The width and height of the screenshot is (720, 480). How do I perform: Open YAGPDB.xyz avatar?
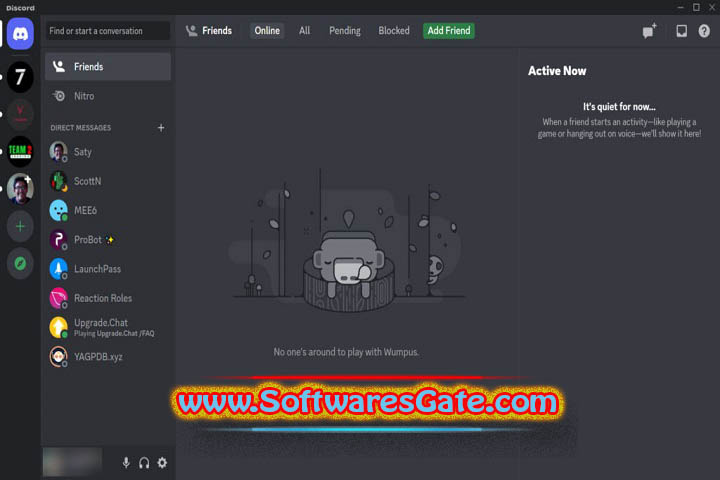pyautogui.click(x=58, y=357)
